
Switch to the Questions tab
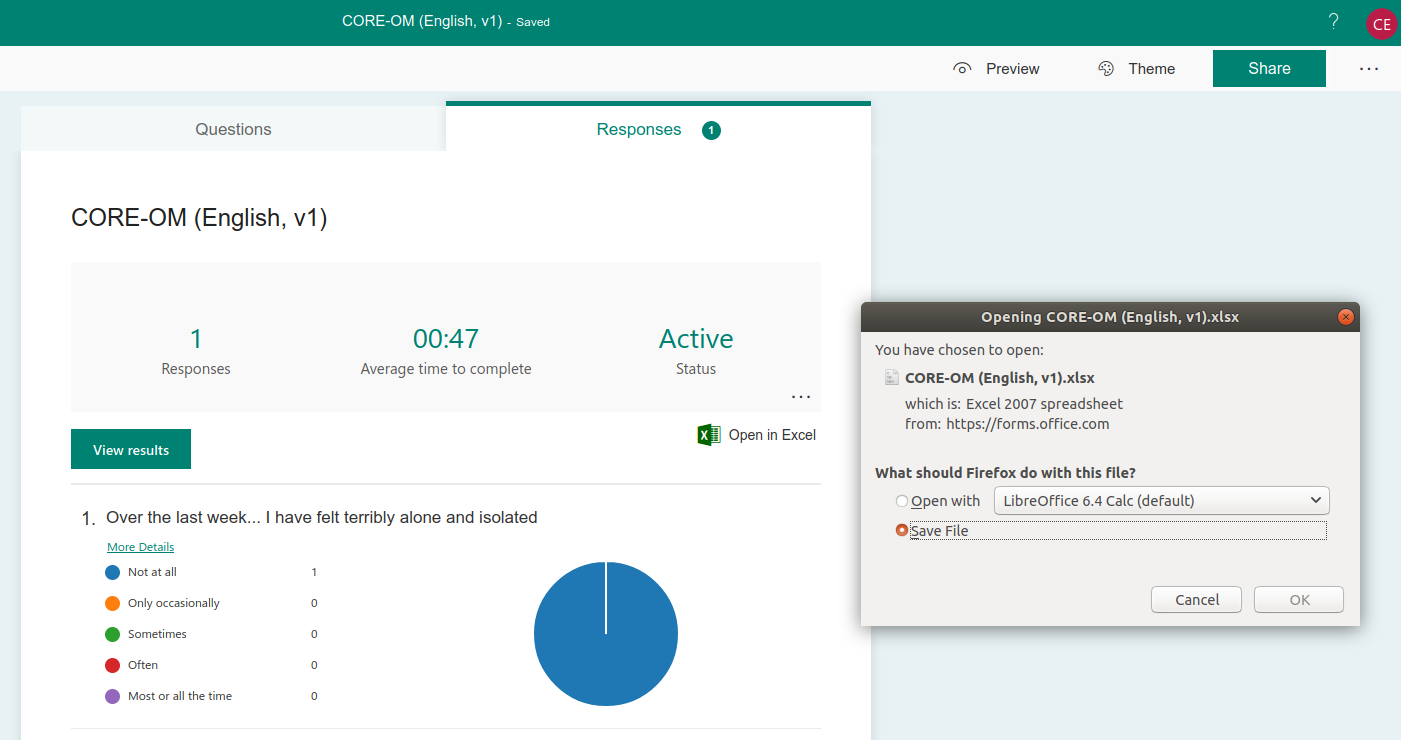pyautogui.click(x=233, y=128)
